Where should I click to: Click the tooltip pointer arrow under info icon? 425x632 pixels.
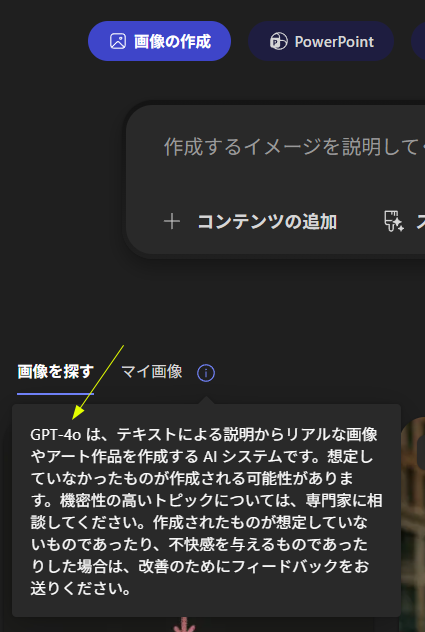tap(206, 400)
